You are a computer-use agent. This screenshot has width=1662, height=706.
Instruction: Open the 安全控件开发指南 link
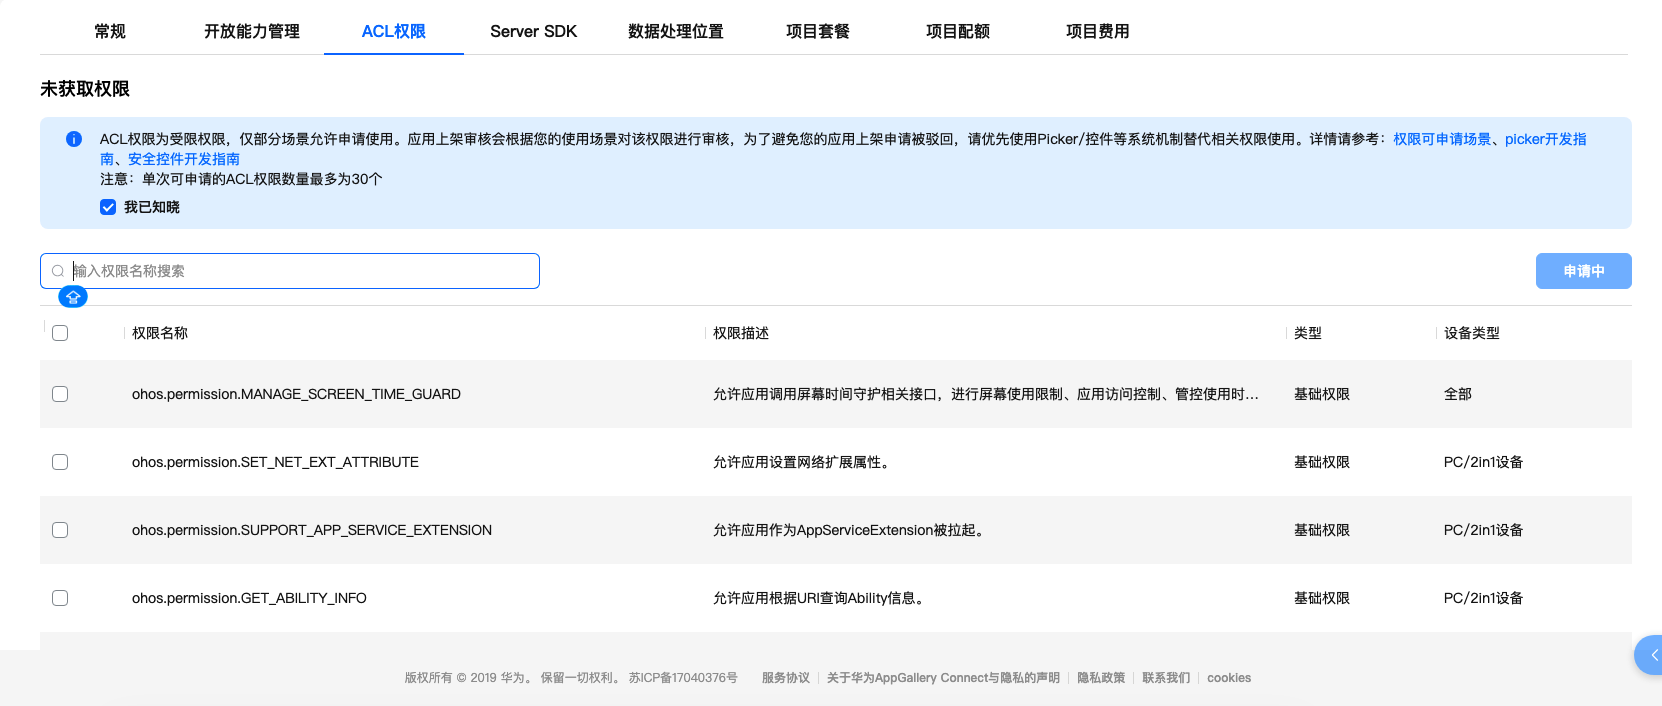(184, 159)
